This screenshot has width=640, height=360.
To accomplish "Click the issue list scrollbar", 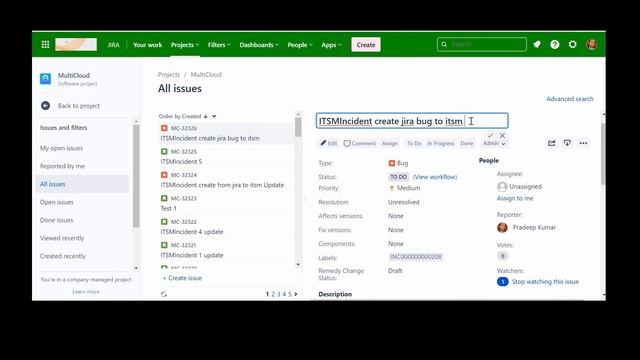I will click(x=298, y=127).
